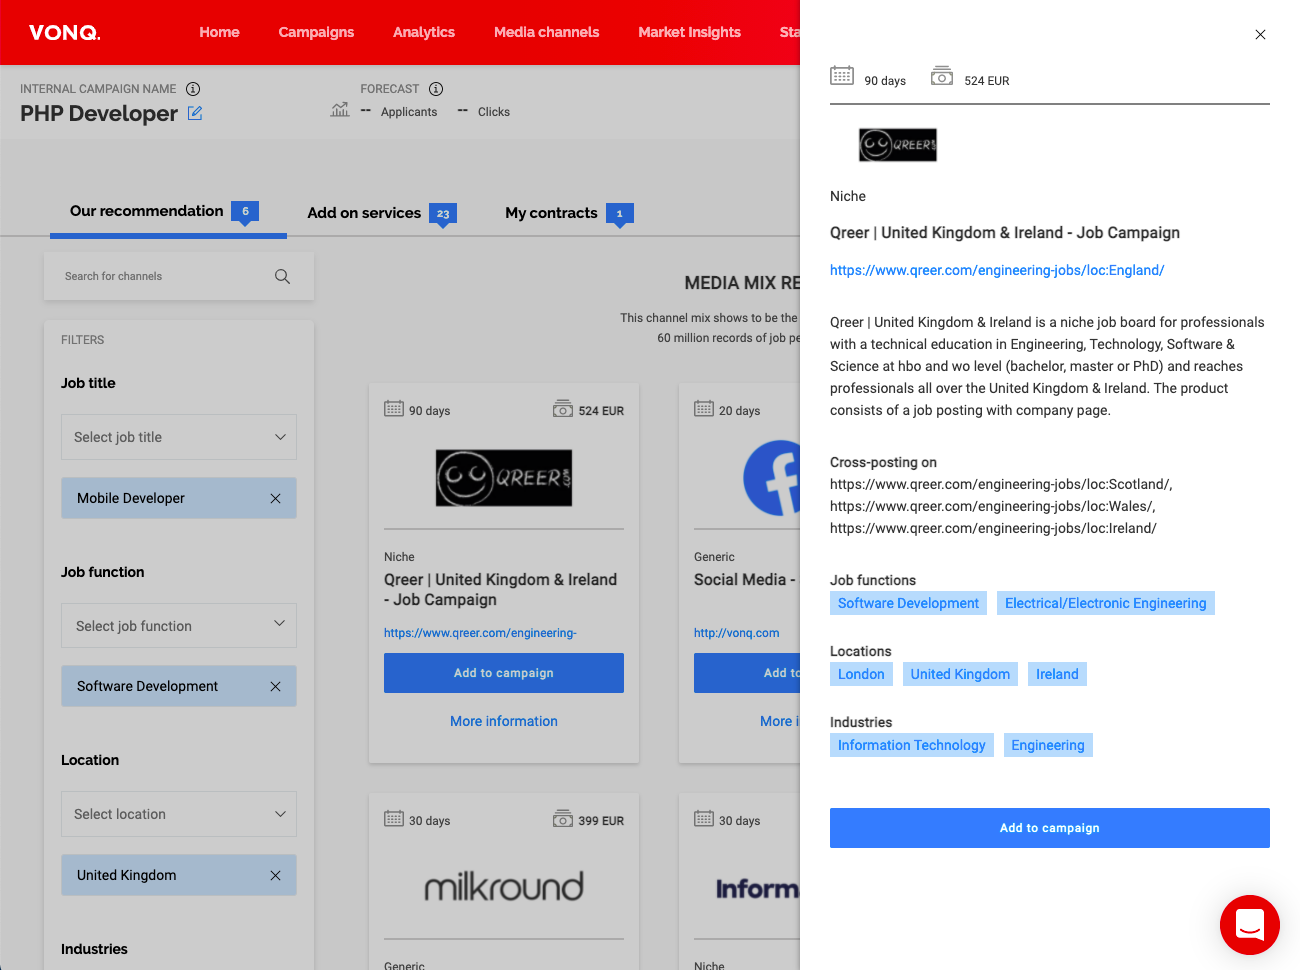This screenshot has height=970, width=1300.
Task: Open info tooltip for Internal Campaign Name
Action: click(x=193, y=89)
